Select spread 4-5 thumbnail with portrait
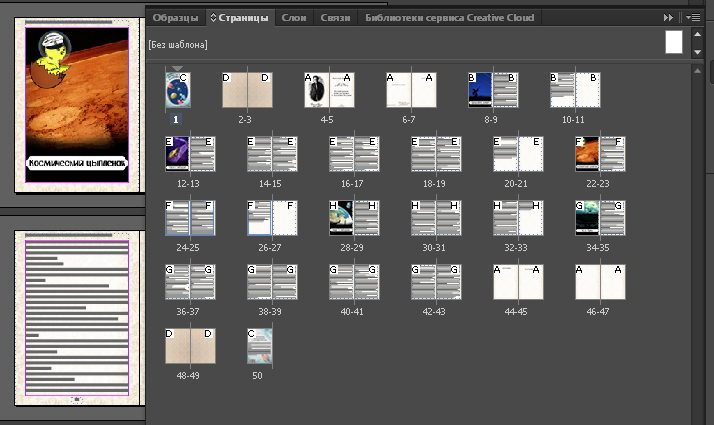The image size is (714, 425). pos(330,90)
